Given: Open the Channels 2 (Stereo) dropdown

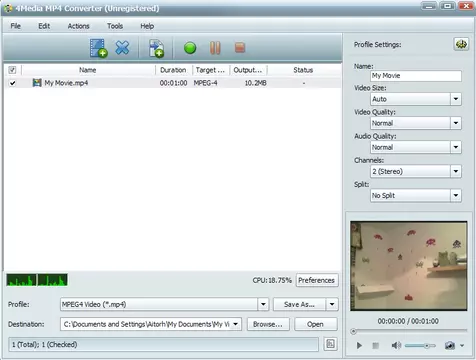Looking at the screenshot, I should (416, 171).
